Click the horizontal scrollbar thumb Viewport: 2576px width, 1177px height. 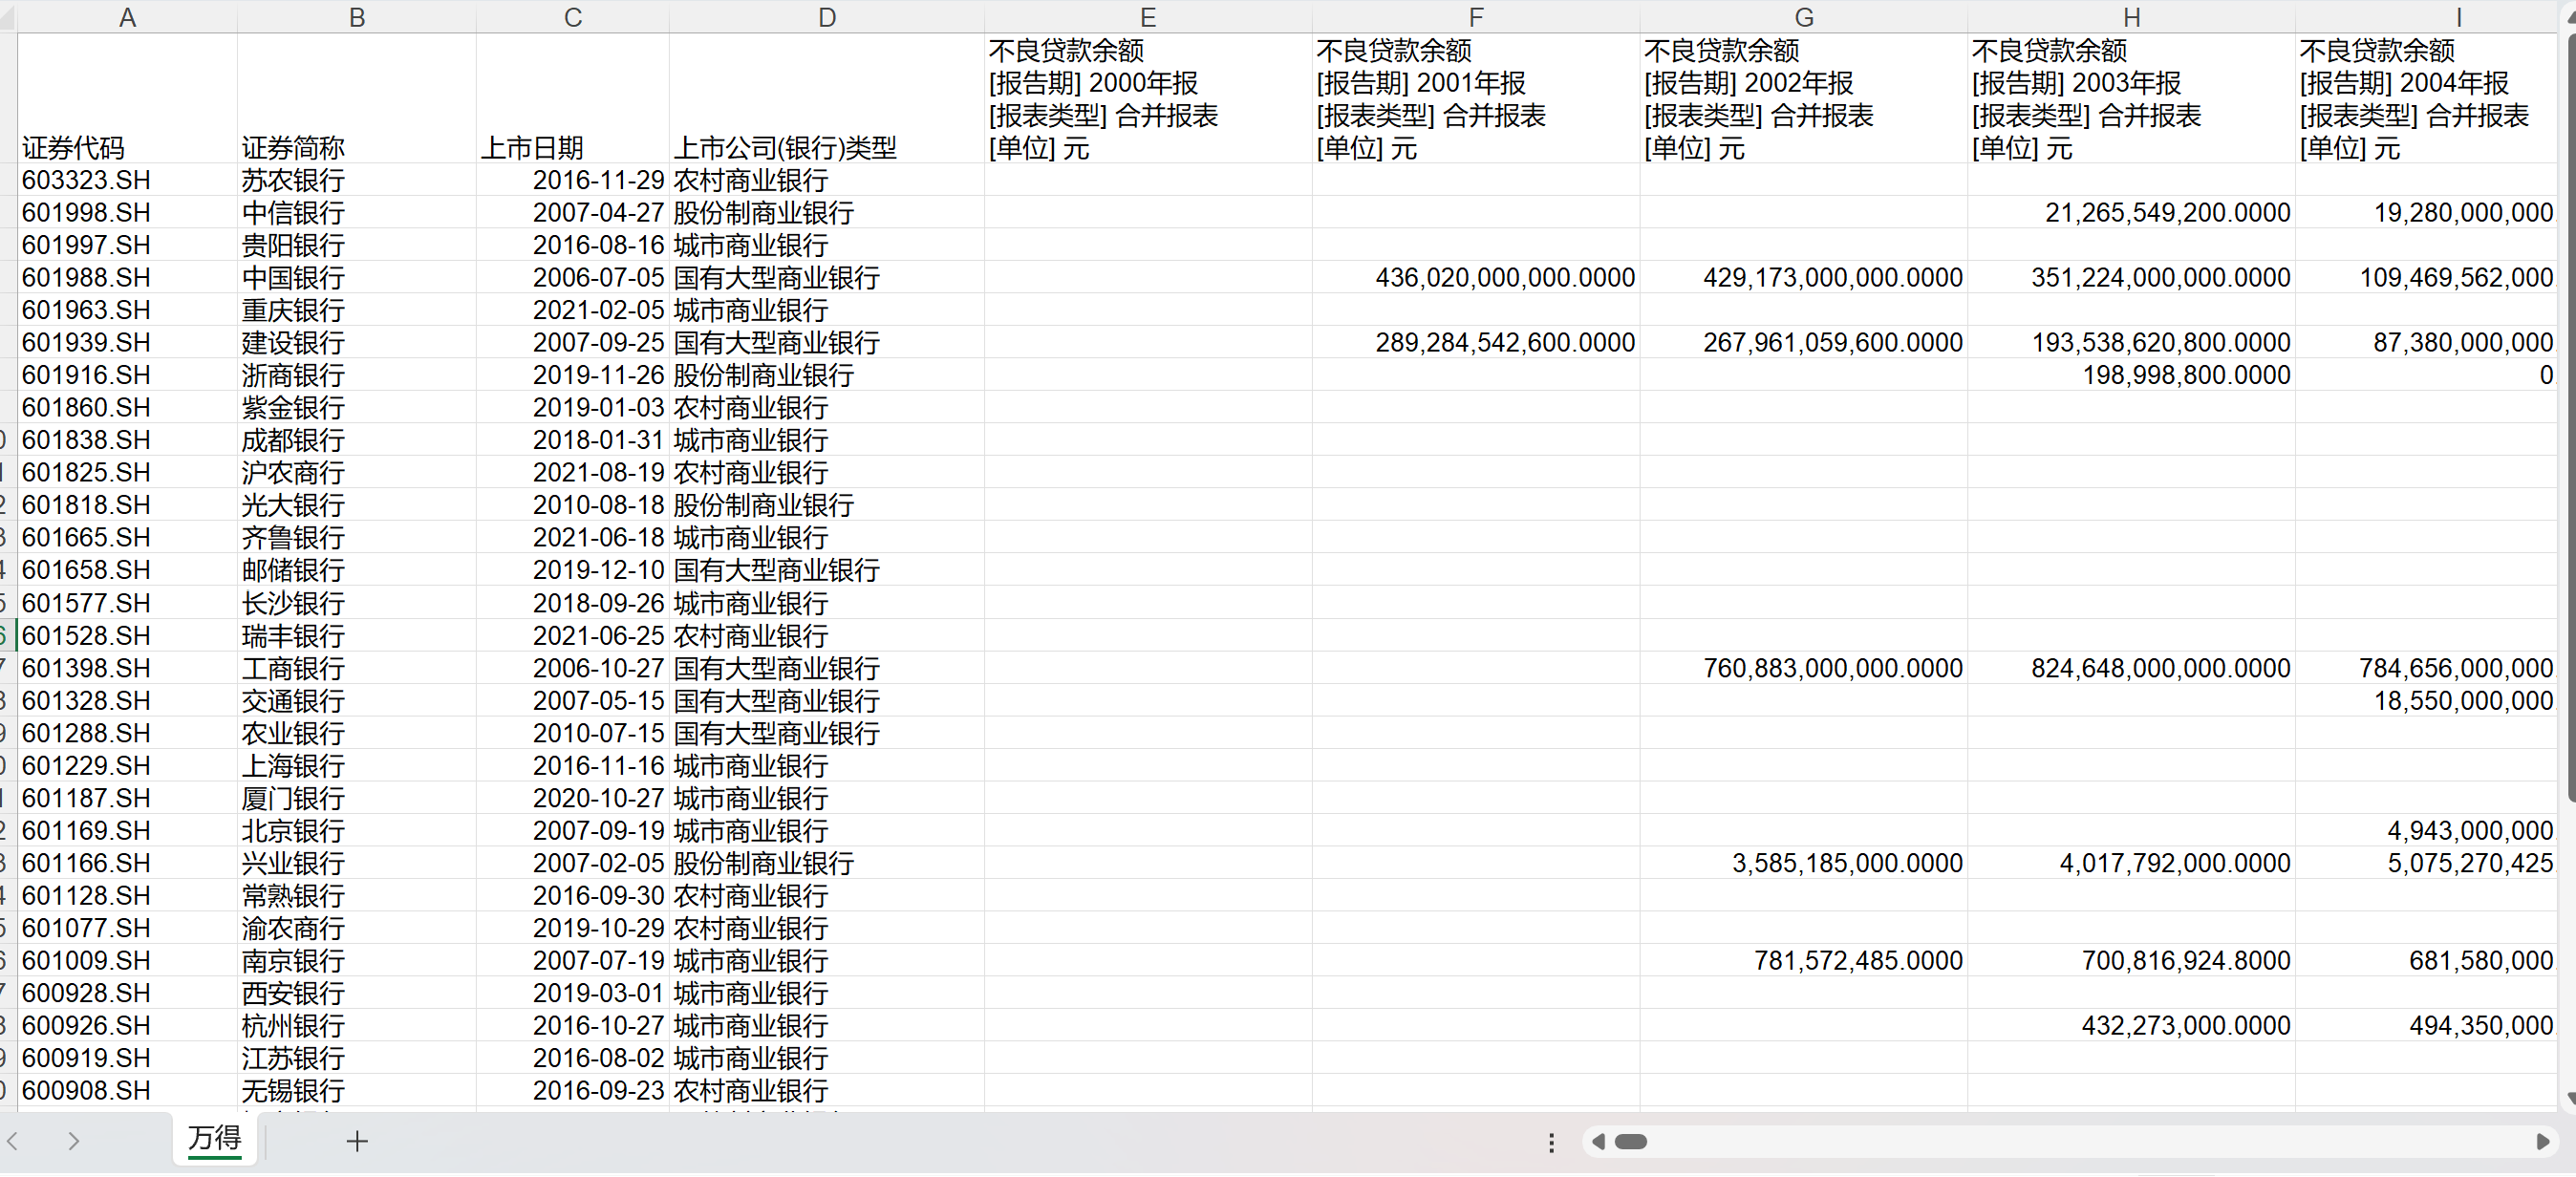tap(1631, 1142)
